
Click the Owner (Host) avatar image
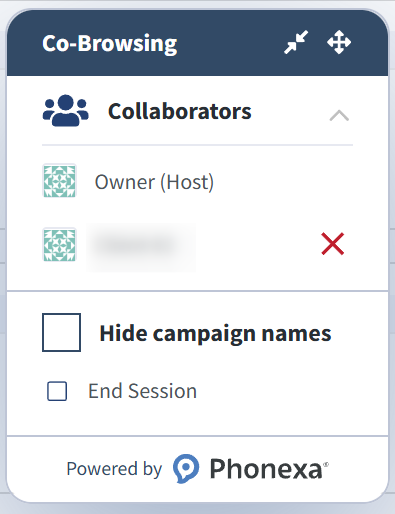pyautogui.click(x=59, y=181)
